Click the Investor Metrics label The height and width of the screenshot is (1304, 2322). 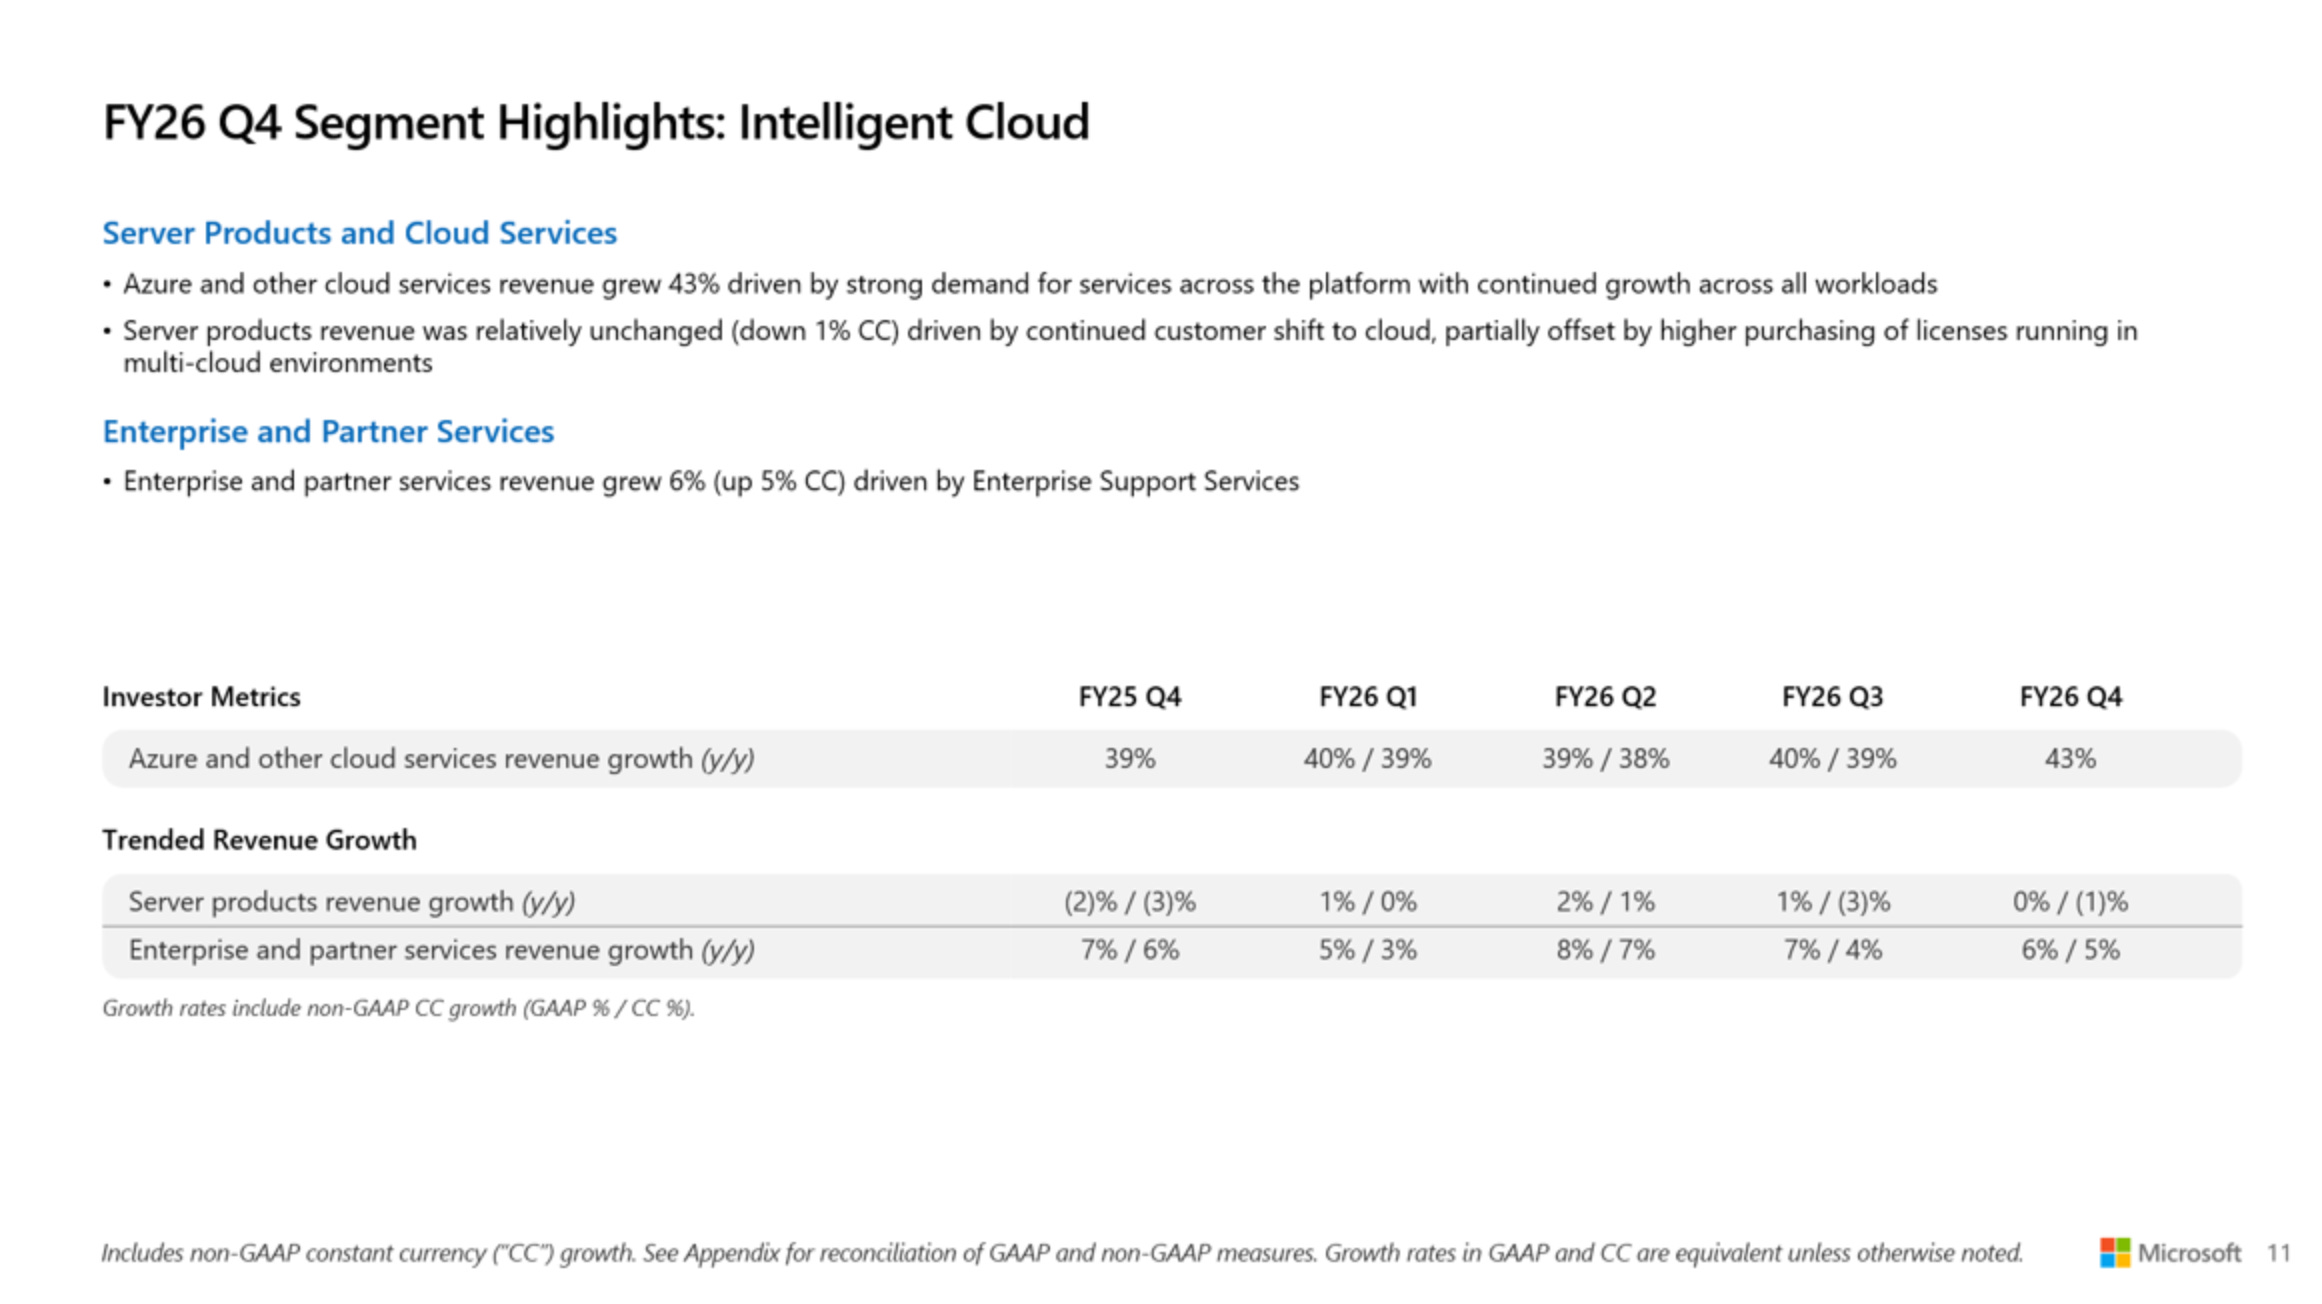click(201, 697)
